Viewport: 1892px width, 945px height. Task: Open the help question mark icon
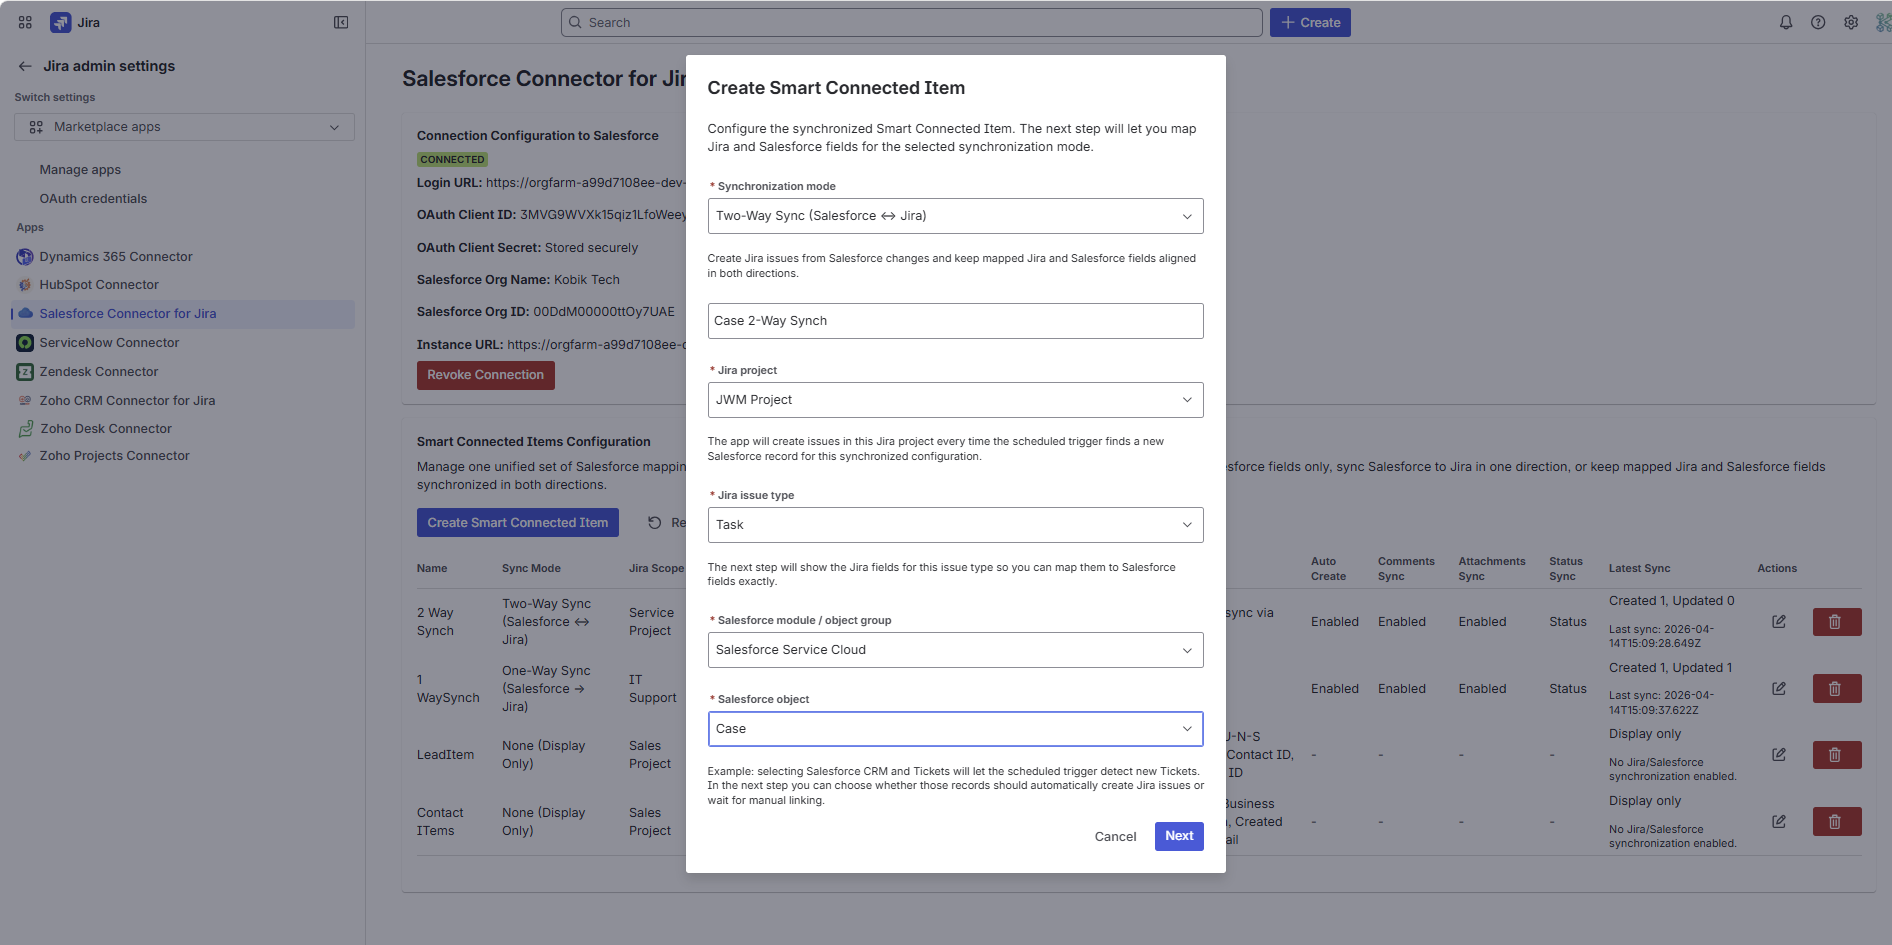pyautogui.click(x=1818, y=22)
